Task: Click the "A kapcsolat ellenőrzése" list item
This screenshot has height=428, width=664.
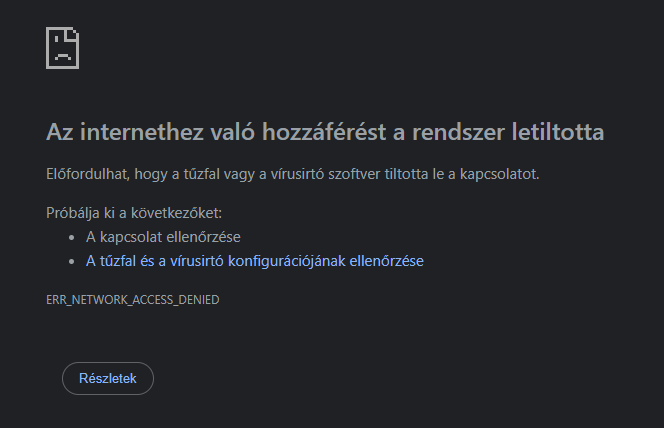Action: coord(163,237)
